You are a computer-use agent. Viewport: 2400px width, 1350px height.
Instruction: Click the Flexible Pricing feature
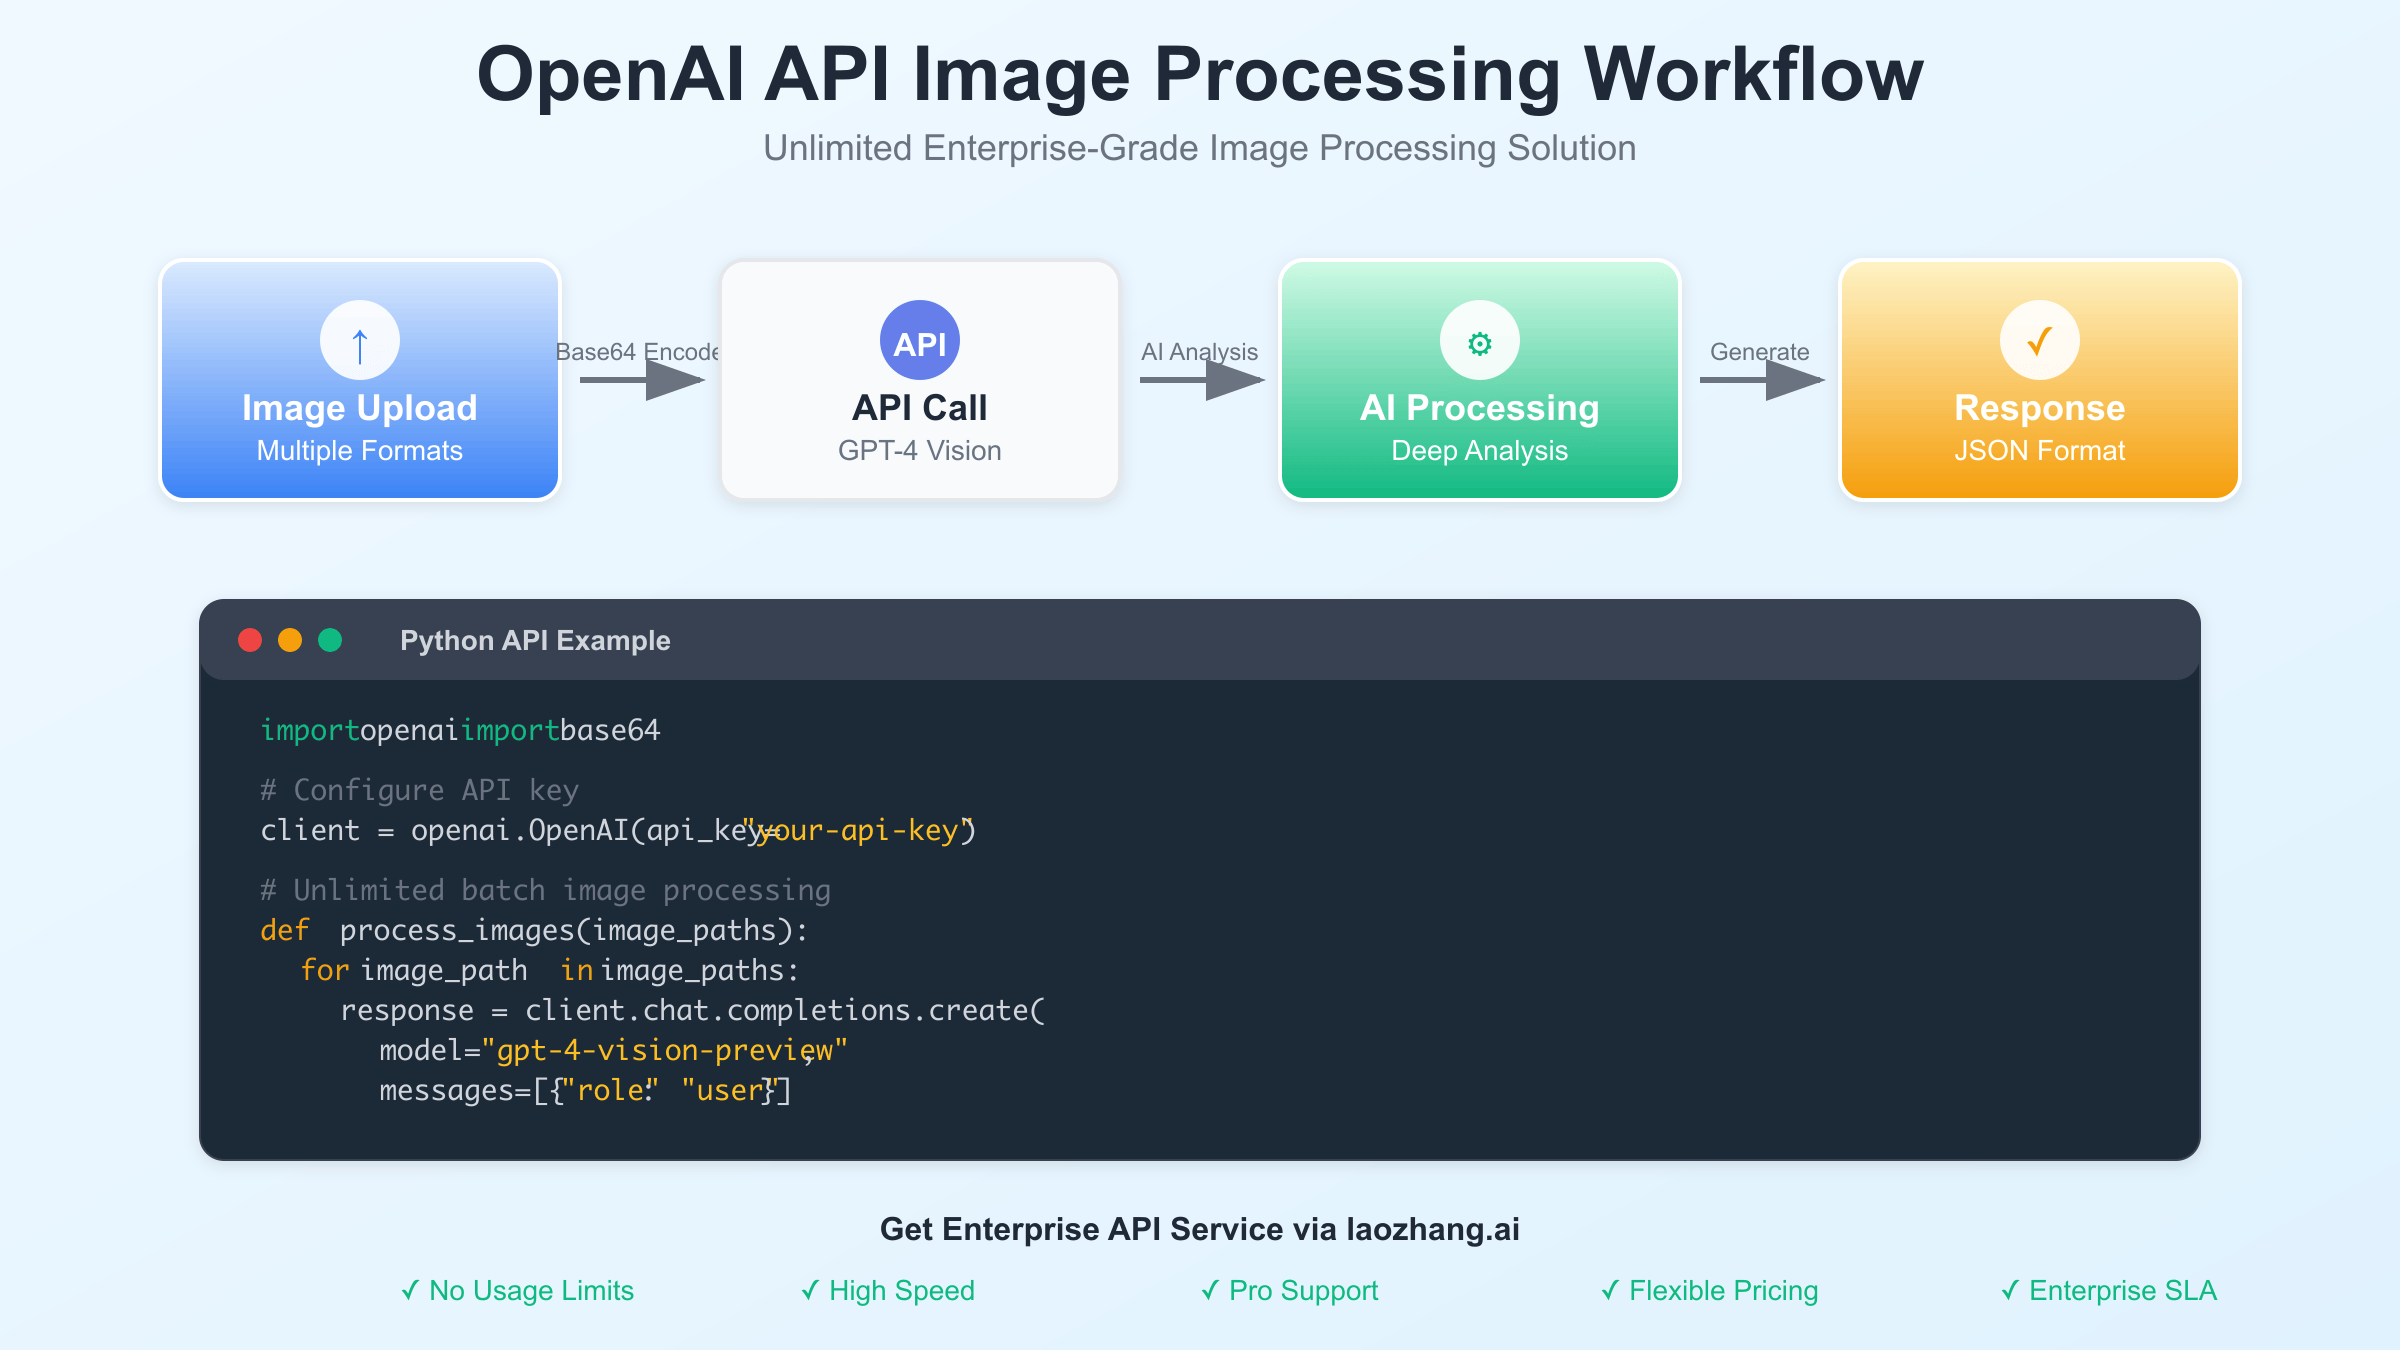coord(1709,1291)
